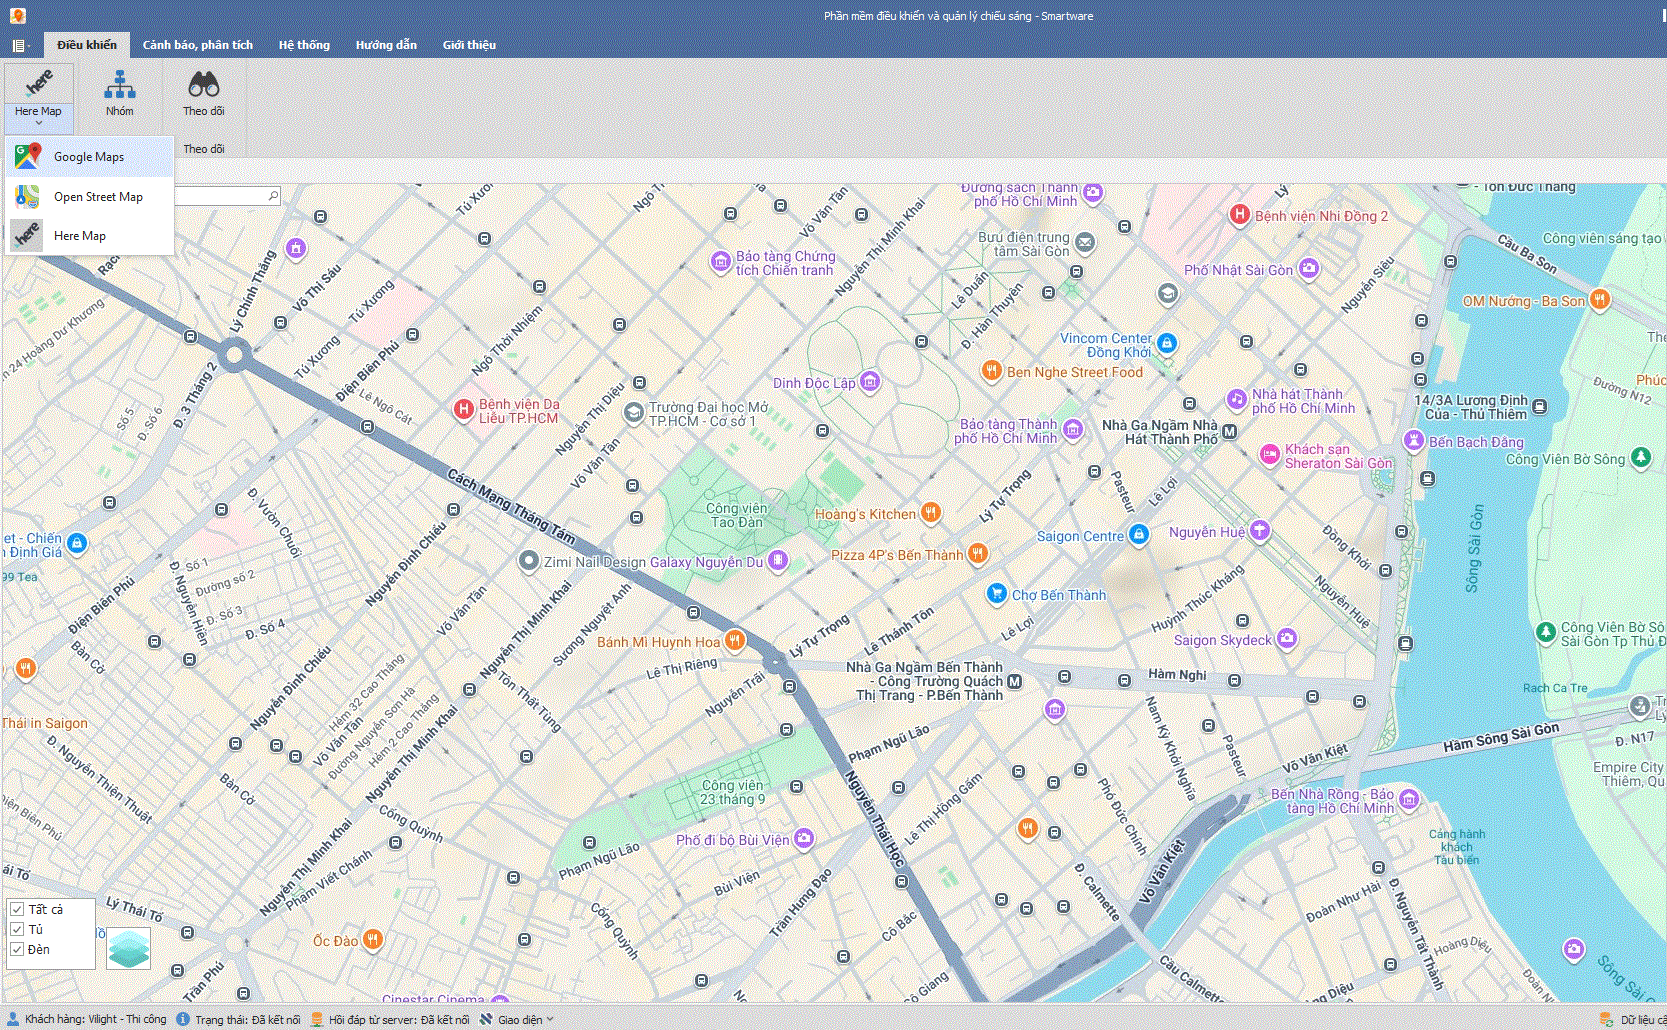Click the Chợ Bến Thành map marker
This screenshot has height=1030, width=1667.
pos(996,594)
